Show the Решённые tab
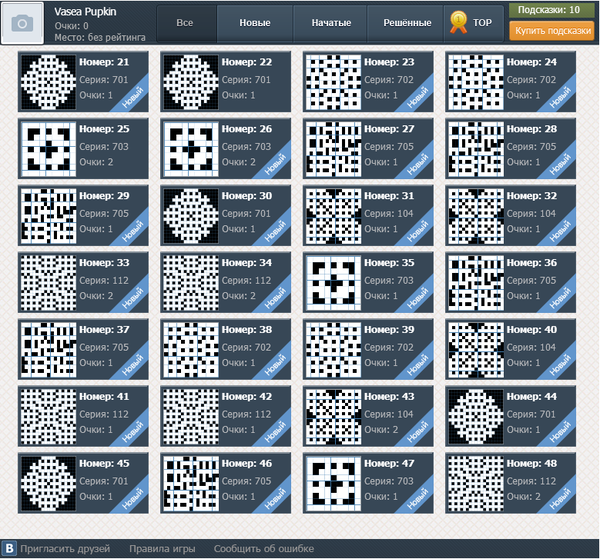 (x=408, y=22)
